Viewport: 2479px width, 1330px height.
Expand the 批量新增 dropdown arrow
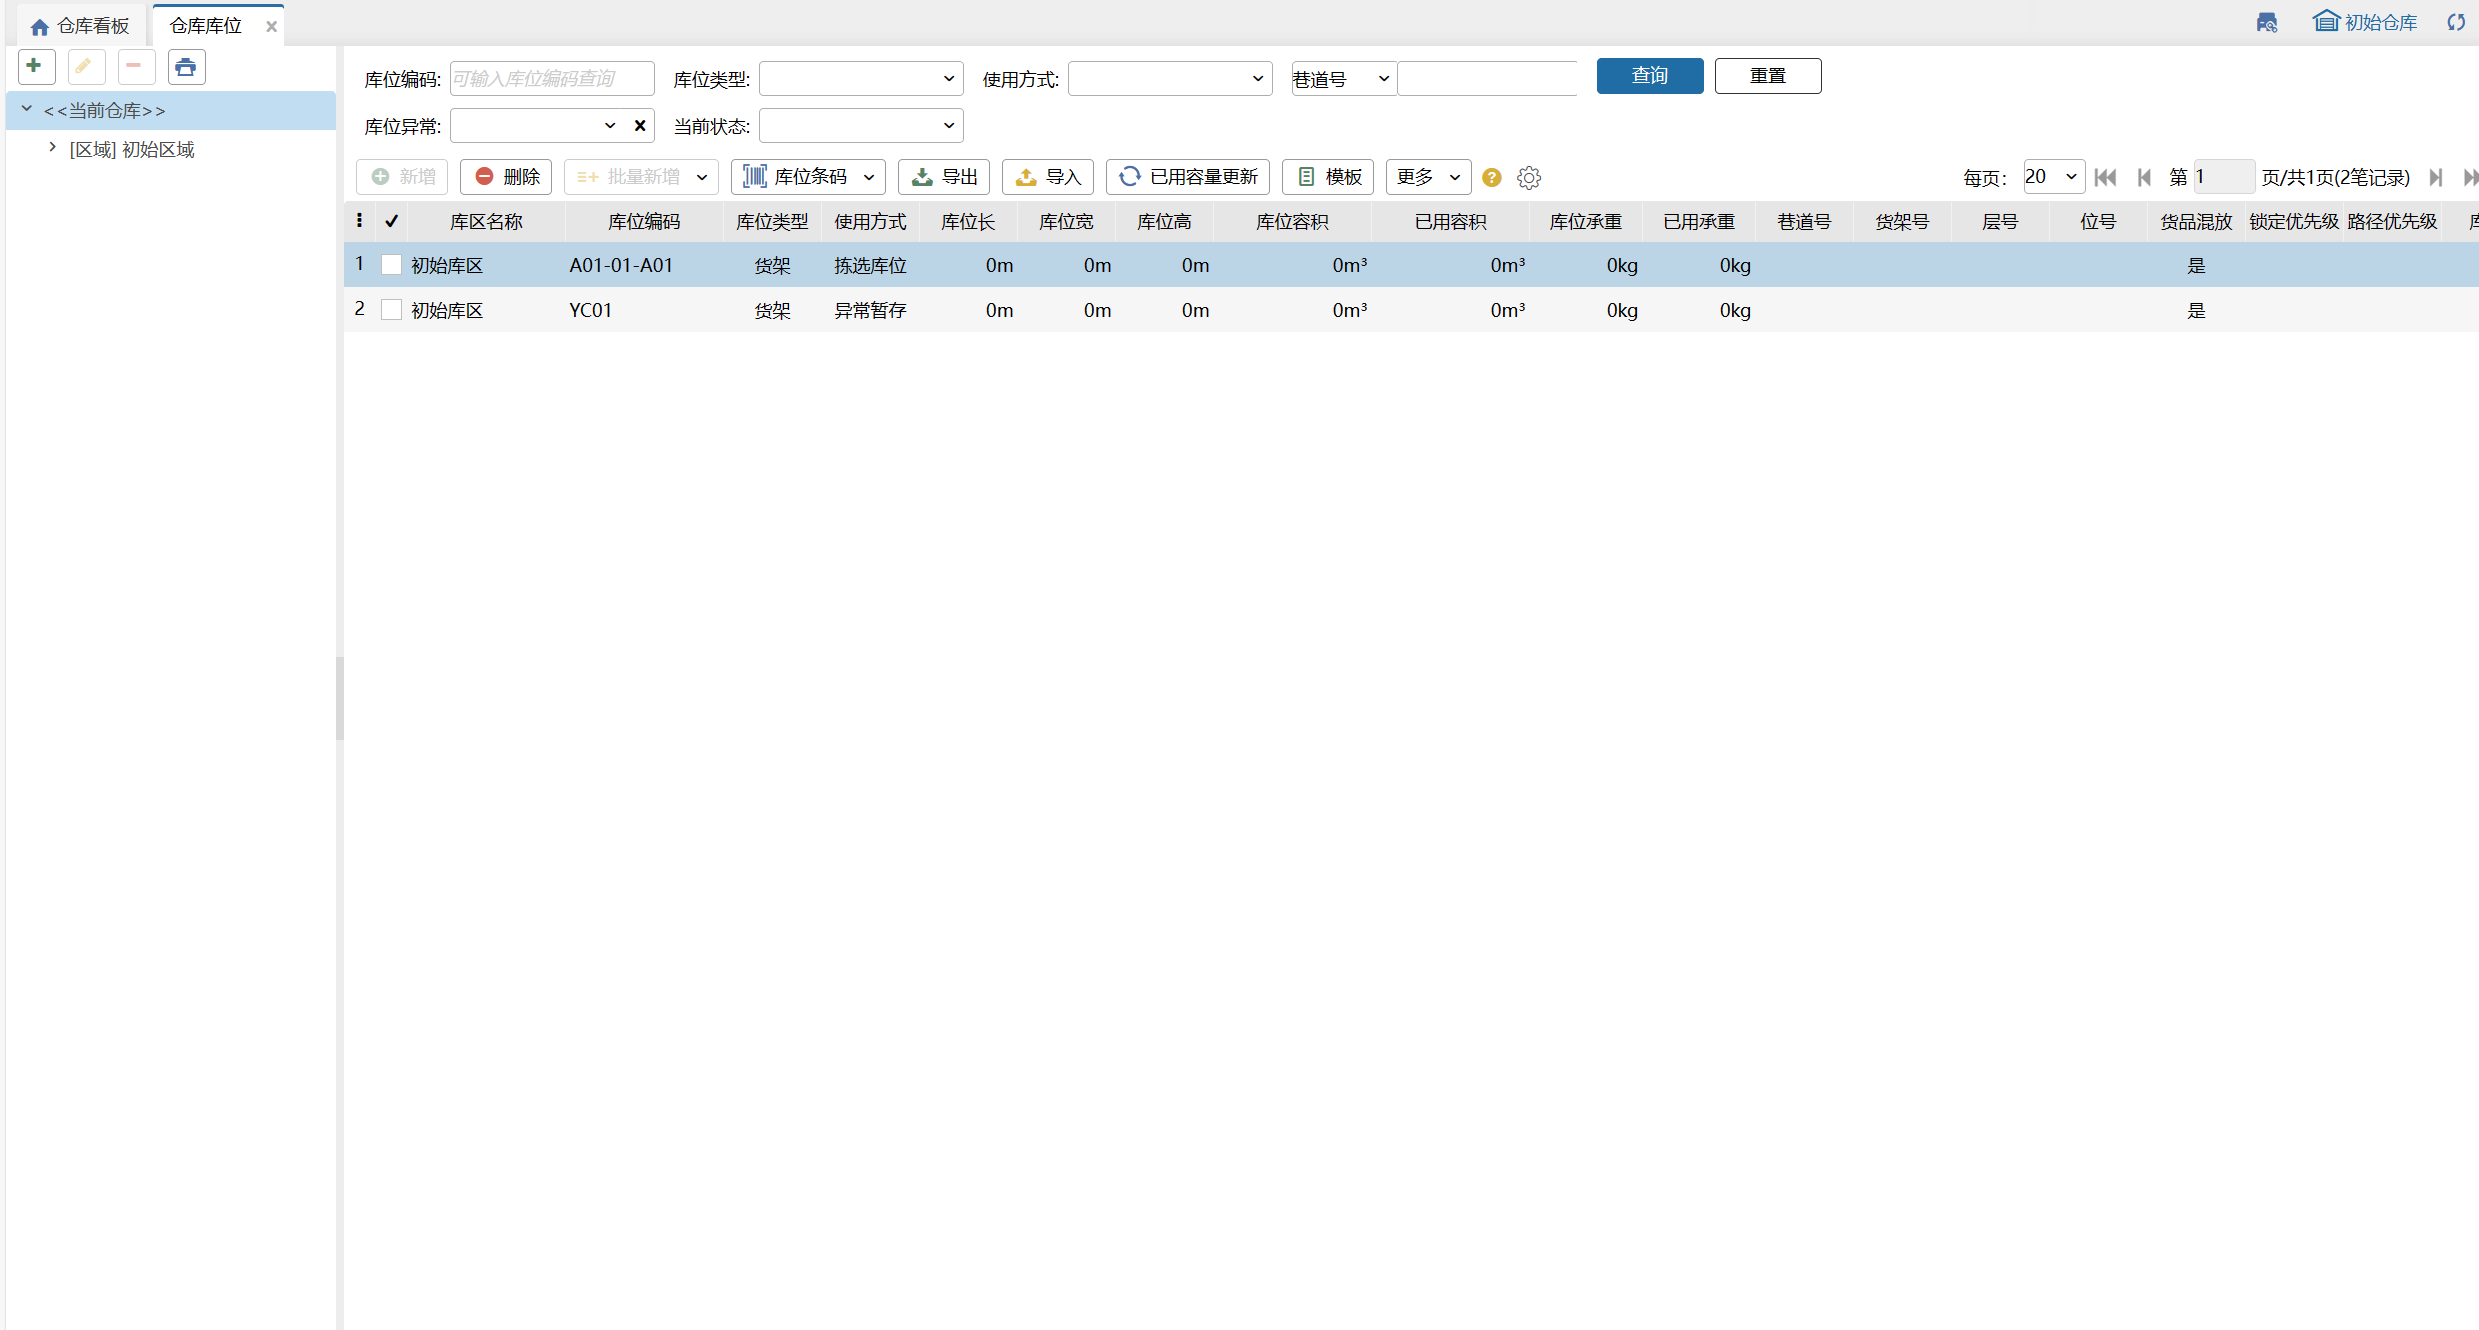pyautogui.click(x=702, y=177)
